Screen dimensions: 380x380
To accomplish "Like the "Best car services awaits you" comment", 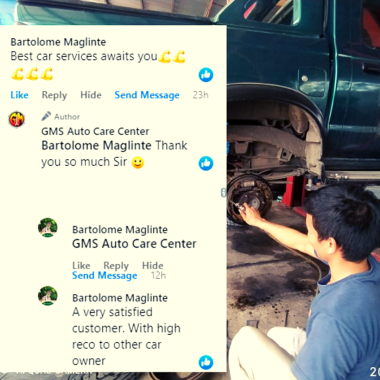I will (x=19, y=95).
